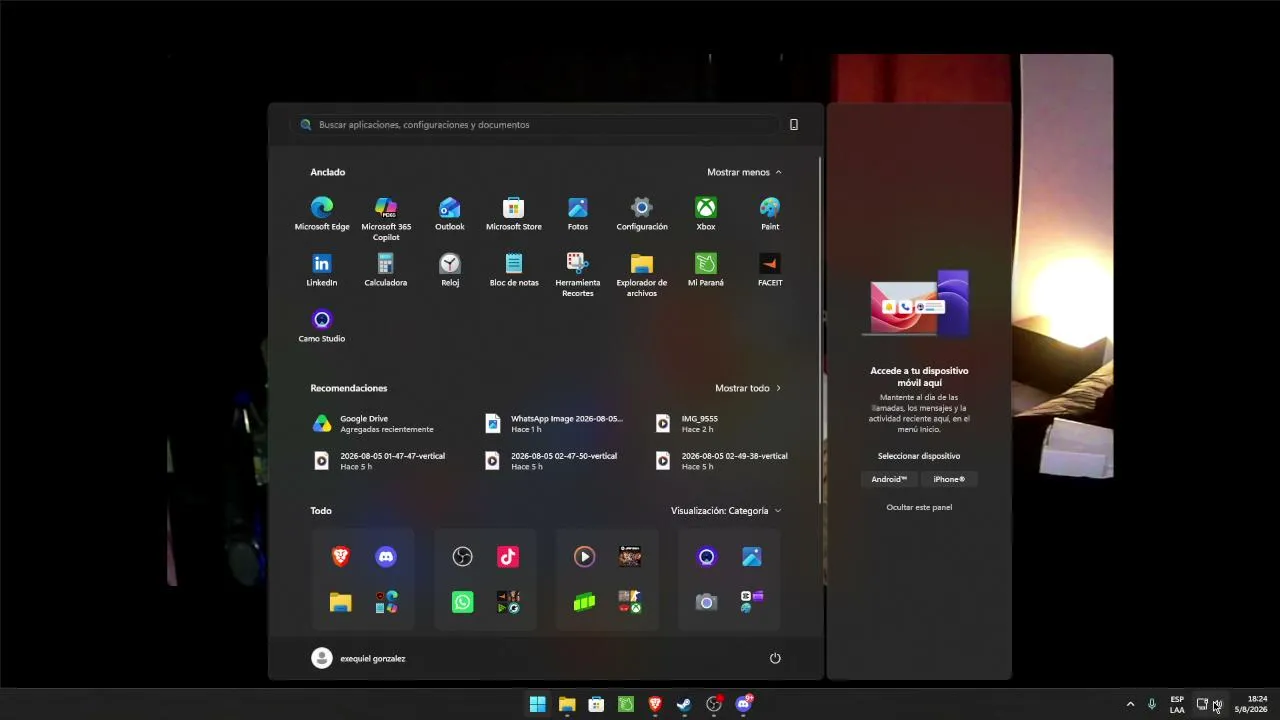The height and width of the screenshot is (720, 1280).
Task: Open the Mi Paraná app
Action: [706, 269]
